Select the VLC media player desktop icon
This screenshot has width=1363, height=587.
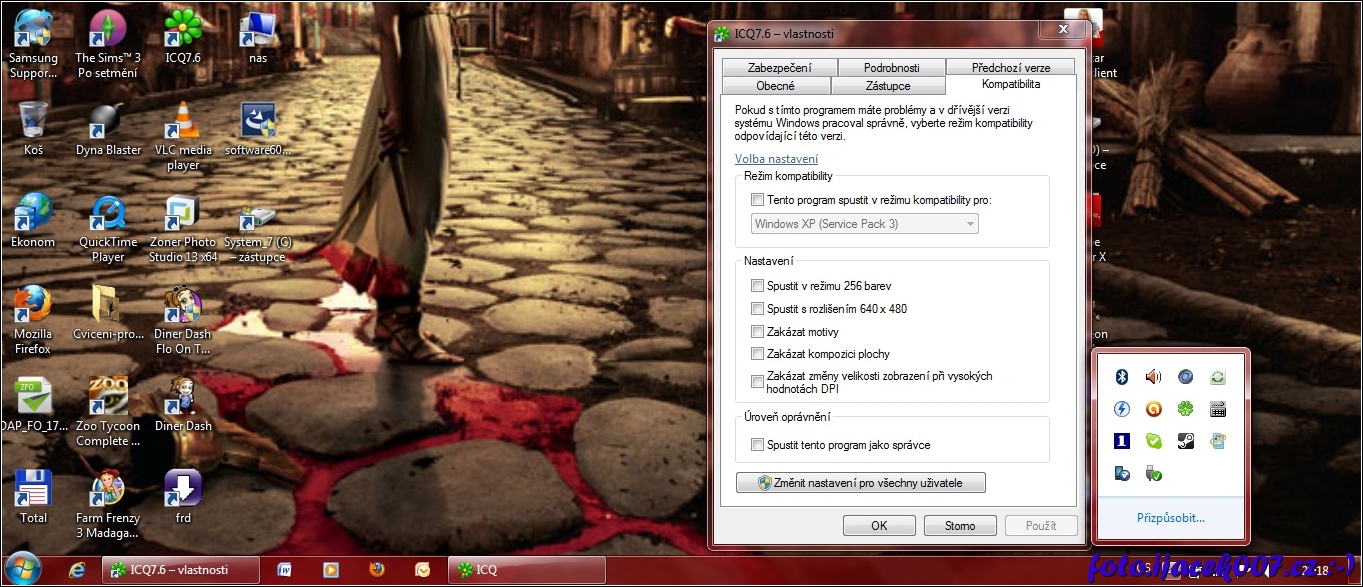tap(182, 132)
